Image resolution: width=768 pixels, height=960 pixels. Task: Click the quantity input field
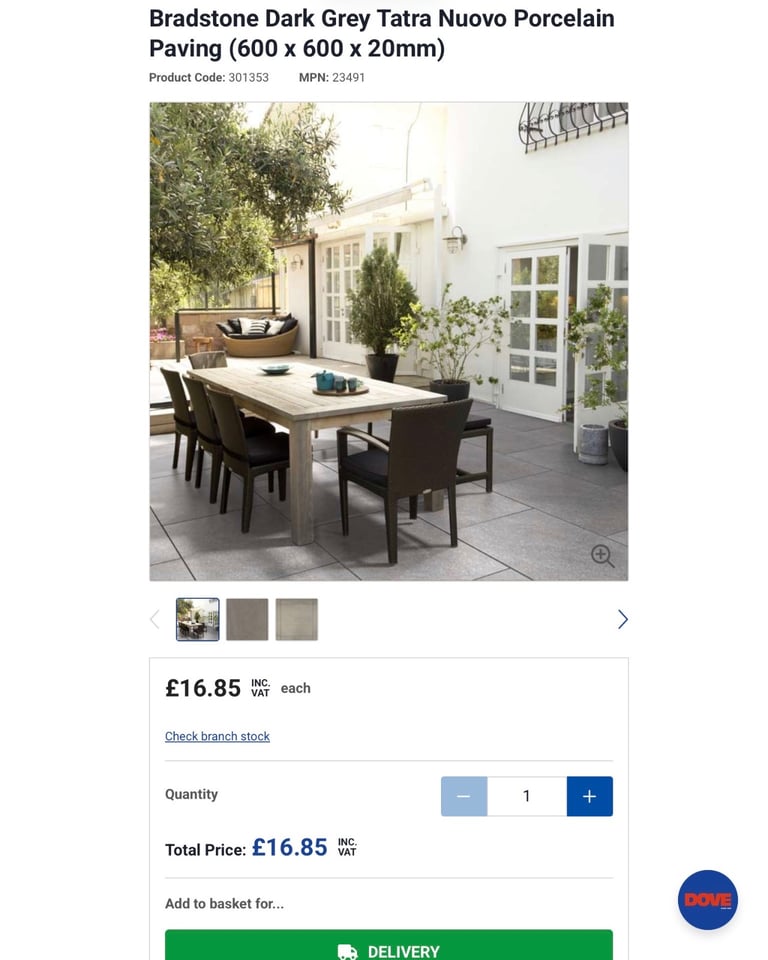pyautogui.click(x=527, y=796)
